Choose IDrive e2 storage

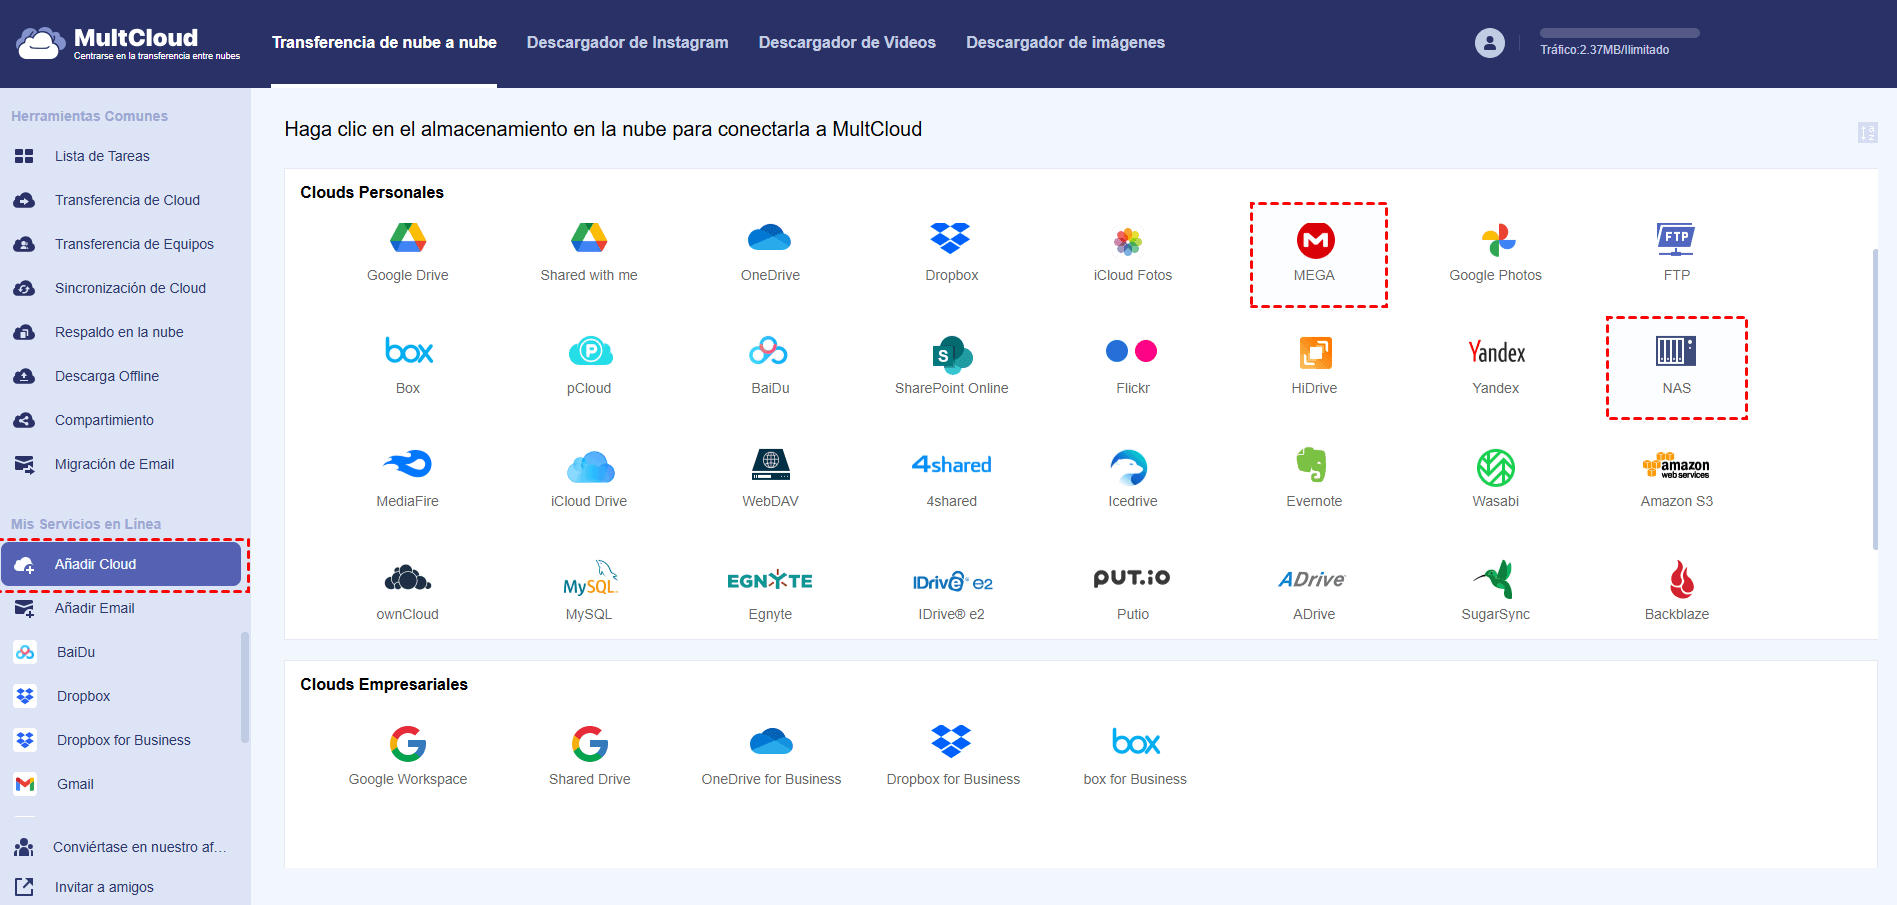[x=951, y=581]
